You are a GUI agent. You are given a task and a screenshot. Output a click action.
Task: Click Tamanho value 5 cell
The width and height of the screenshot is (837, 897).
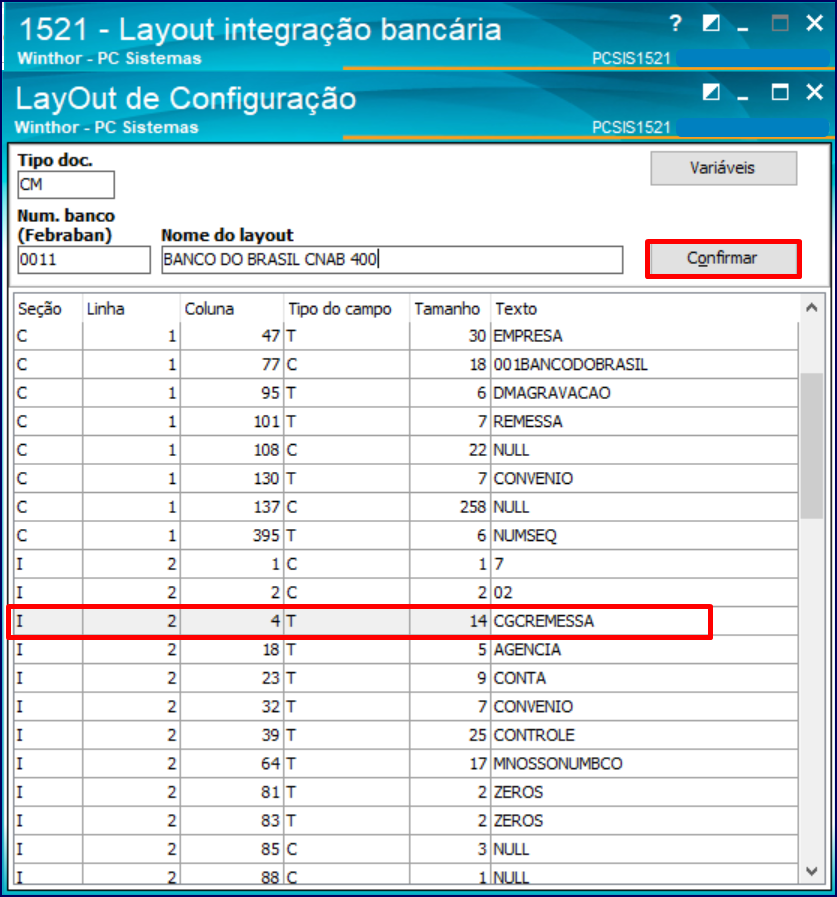[450, 650]
